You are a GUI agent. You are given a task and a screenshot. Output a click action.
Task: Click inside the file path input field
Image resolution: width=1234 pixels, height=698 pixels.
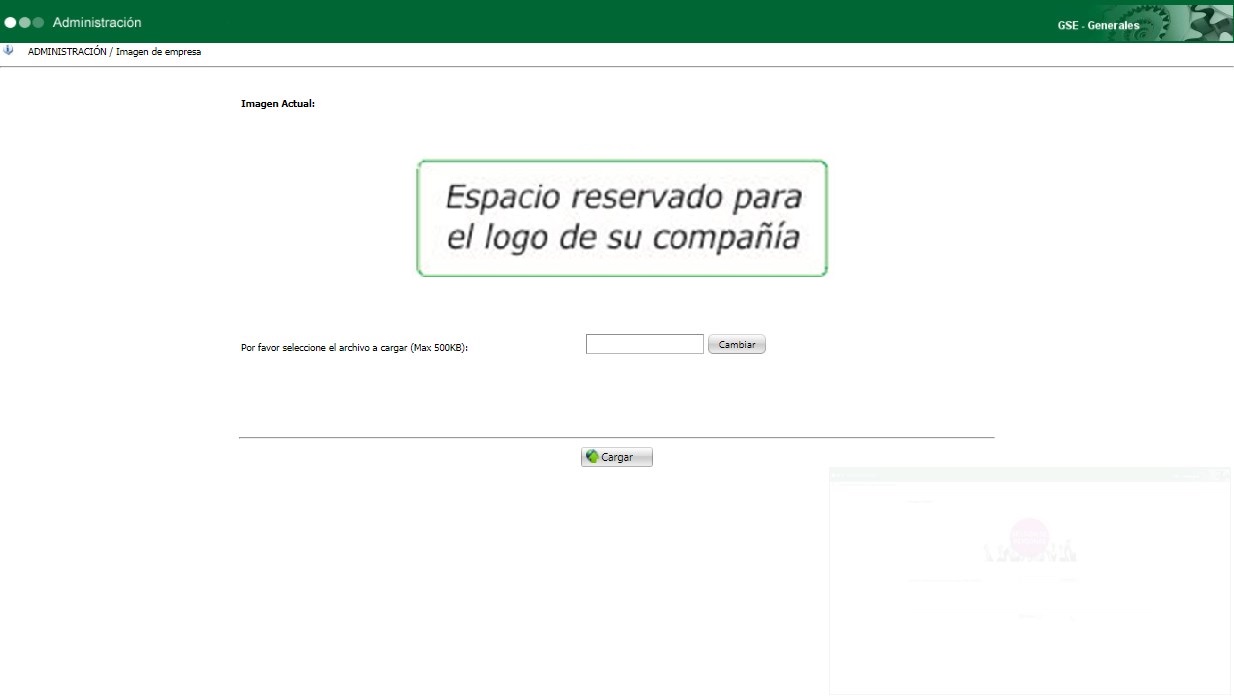tap(644, 343)
